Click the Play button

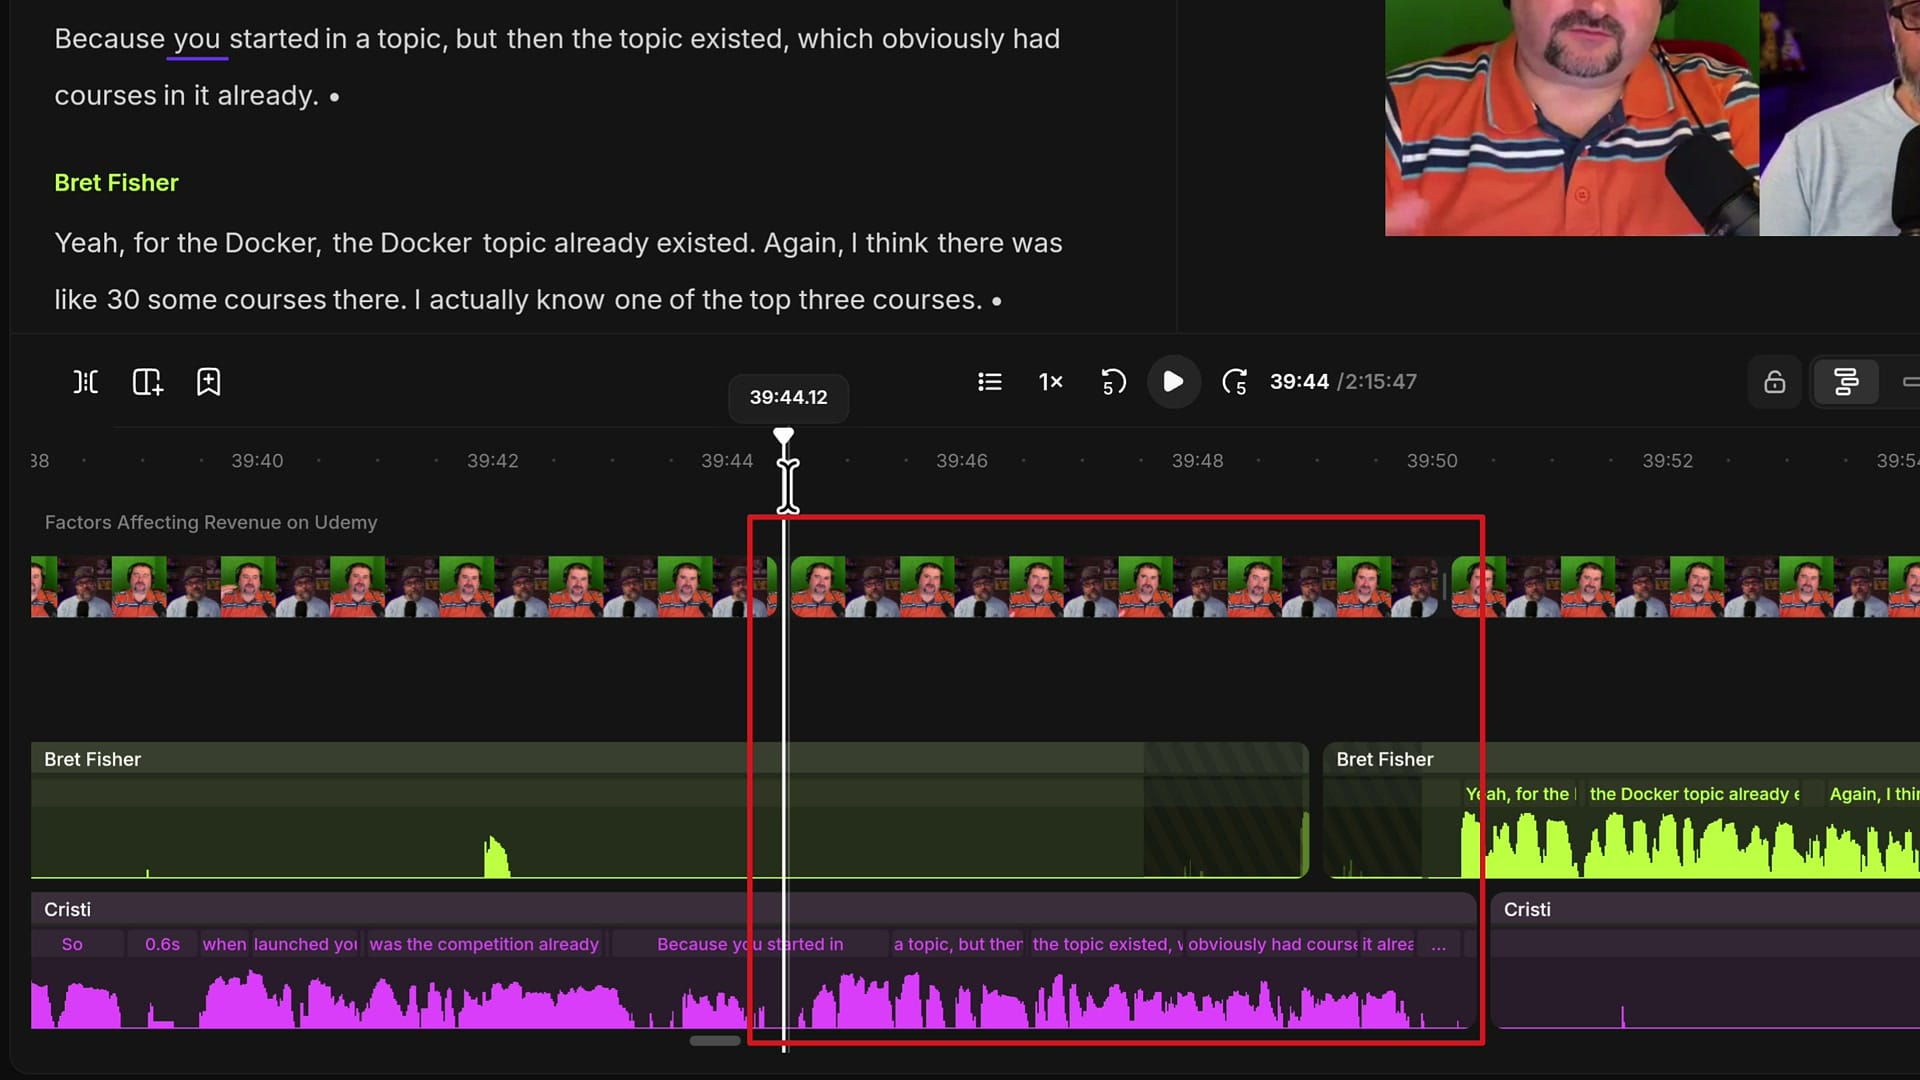coord(1173,382)
